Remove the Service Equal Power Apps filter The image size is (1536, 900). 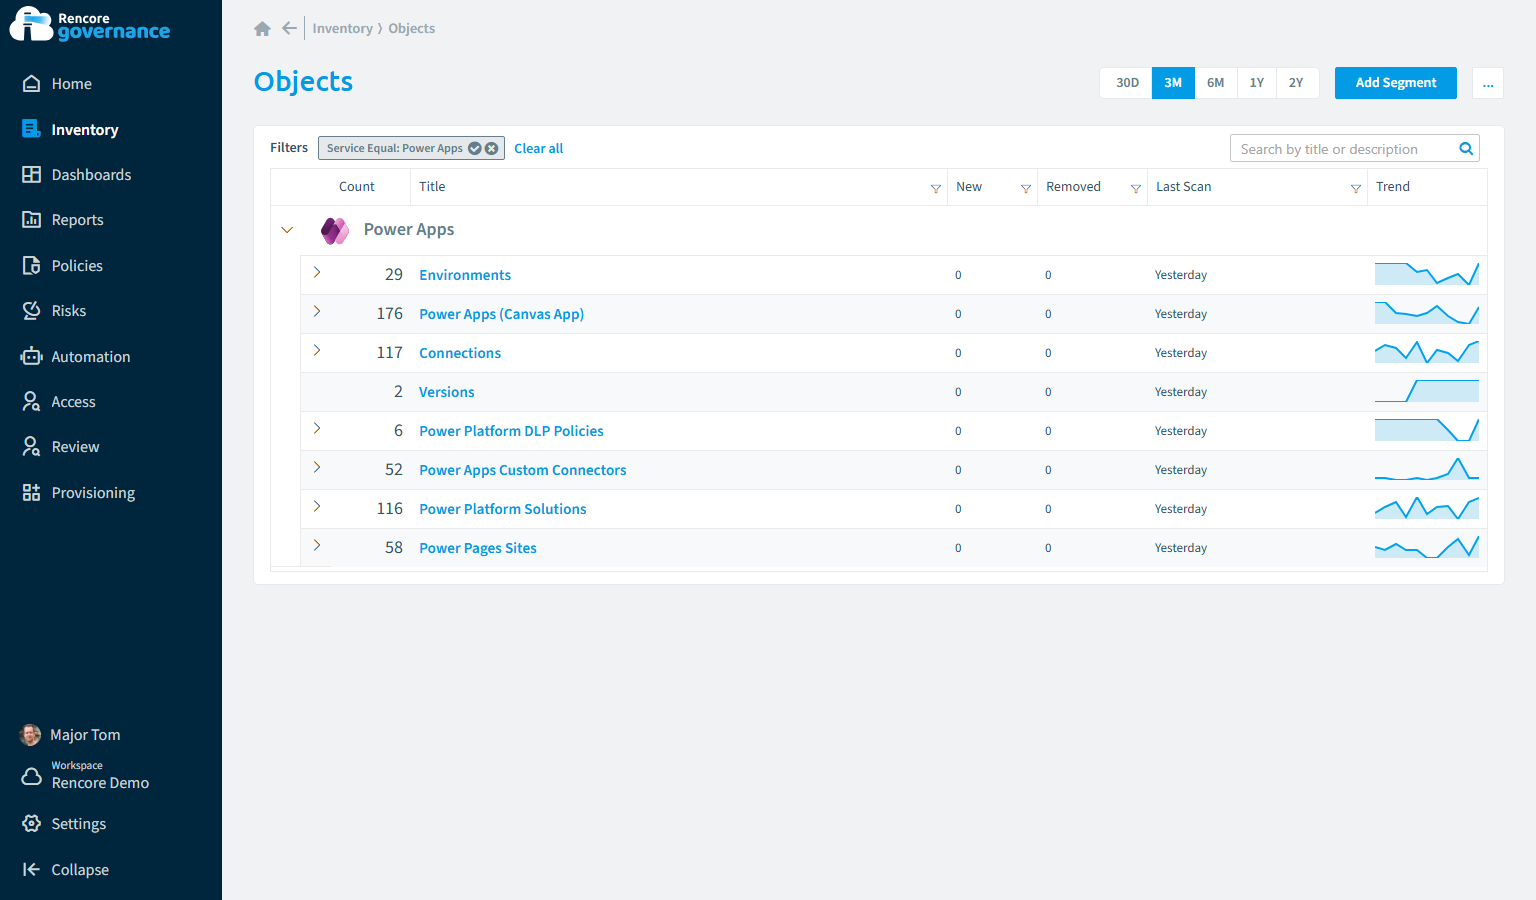pyautogui.click(x=491, y=148)
